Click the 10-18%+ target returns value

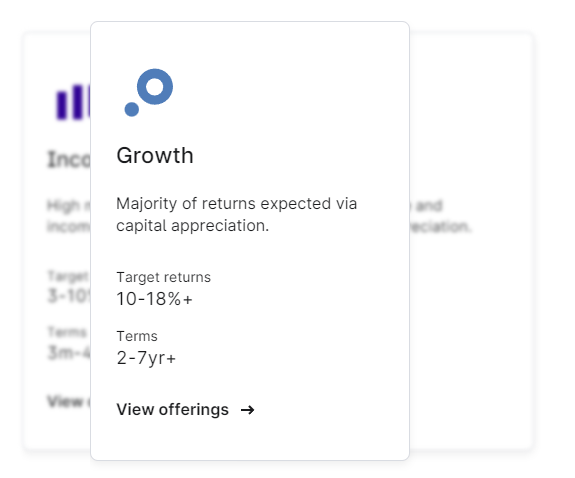click(x=154, y=299)
